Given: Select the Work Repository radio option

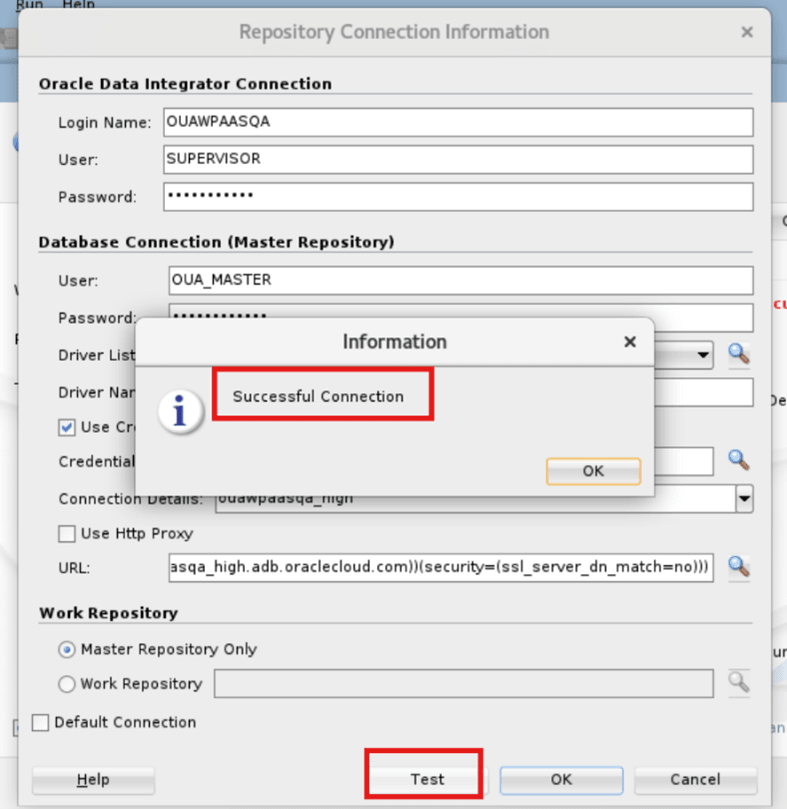Looking at the screenshot, I should coord(67,684).
